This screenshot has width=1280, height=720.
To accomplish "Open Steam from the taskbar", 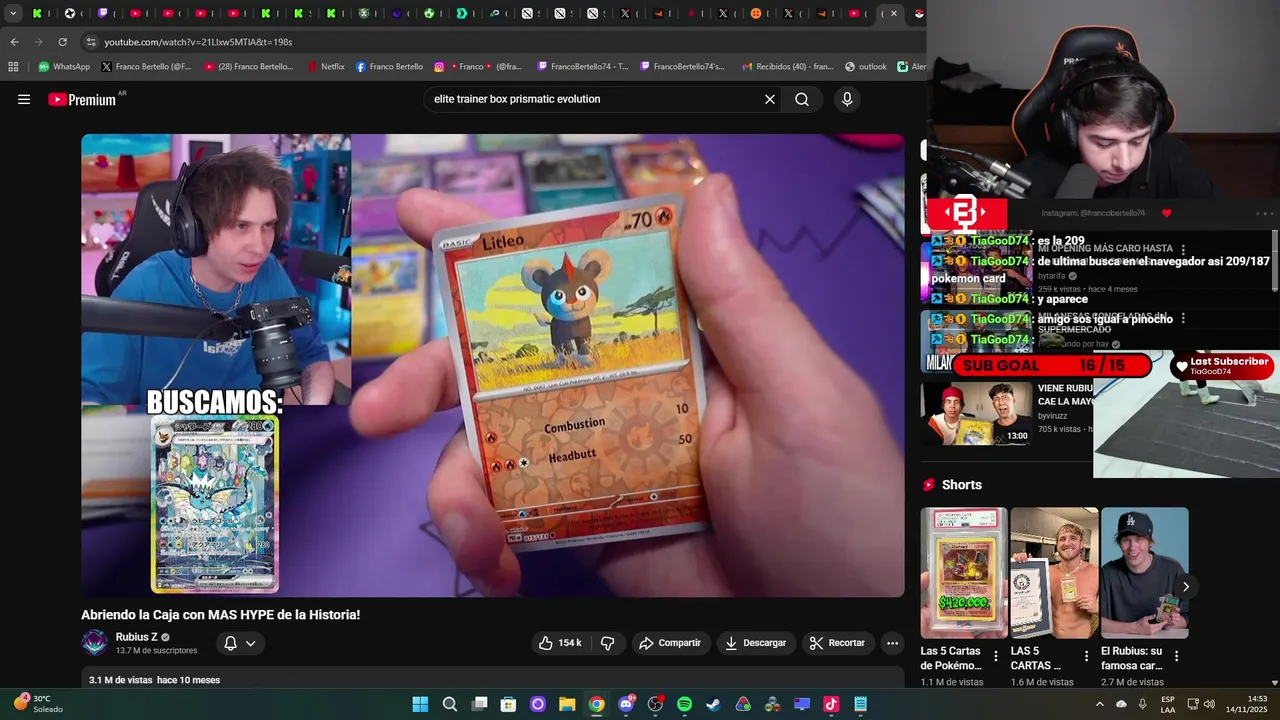I will click(x=713, y=704).
